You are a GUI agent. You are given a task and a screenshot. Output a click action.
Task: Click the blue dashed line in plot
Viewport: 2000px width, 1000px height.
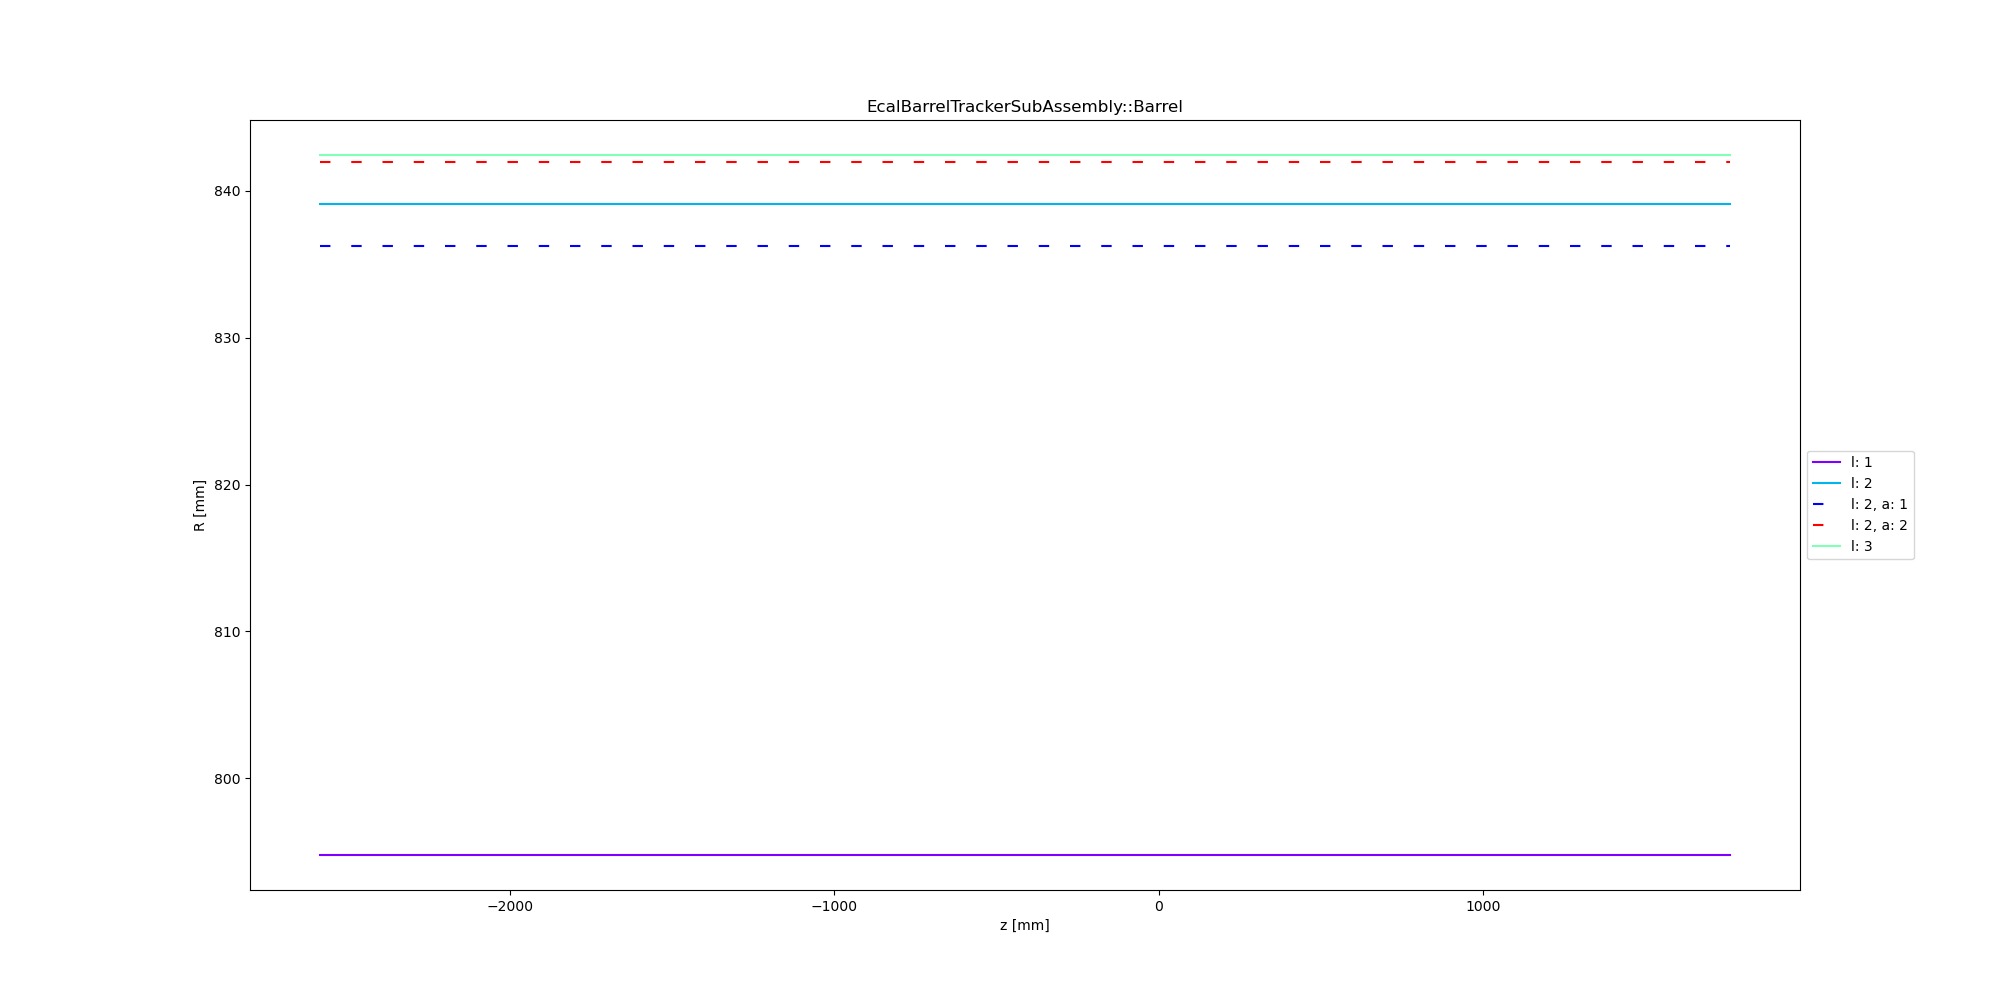pos(1013,246)
